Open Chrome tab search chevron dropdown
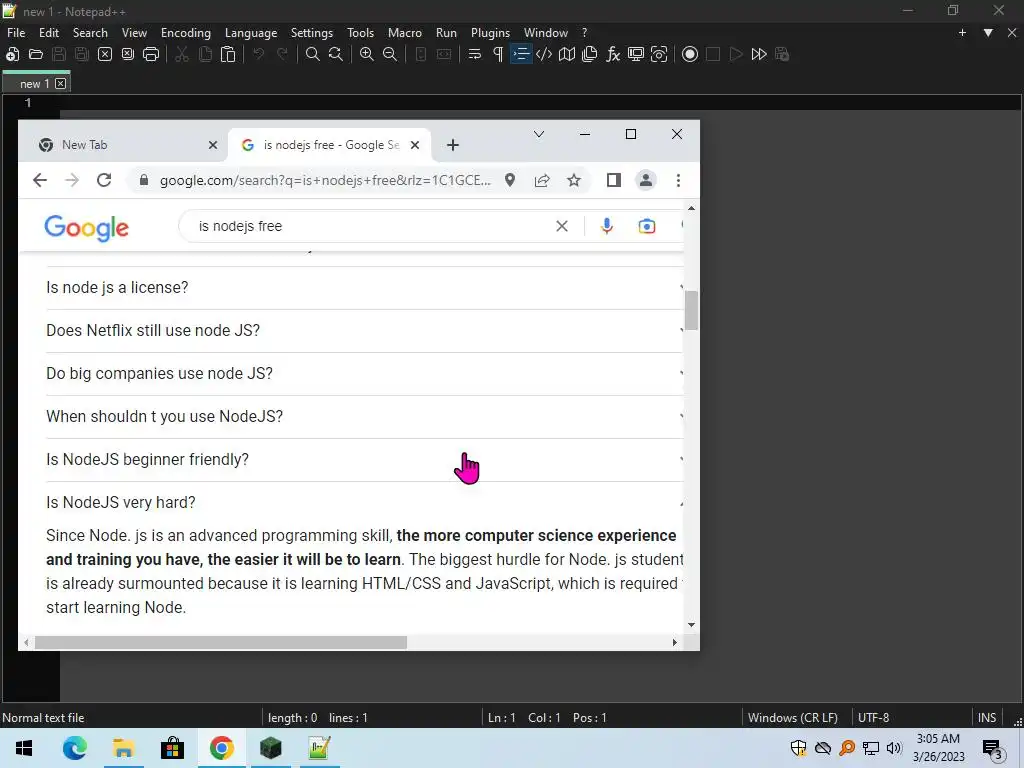1024x768 pixels. [539, 134]
